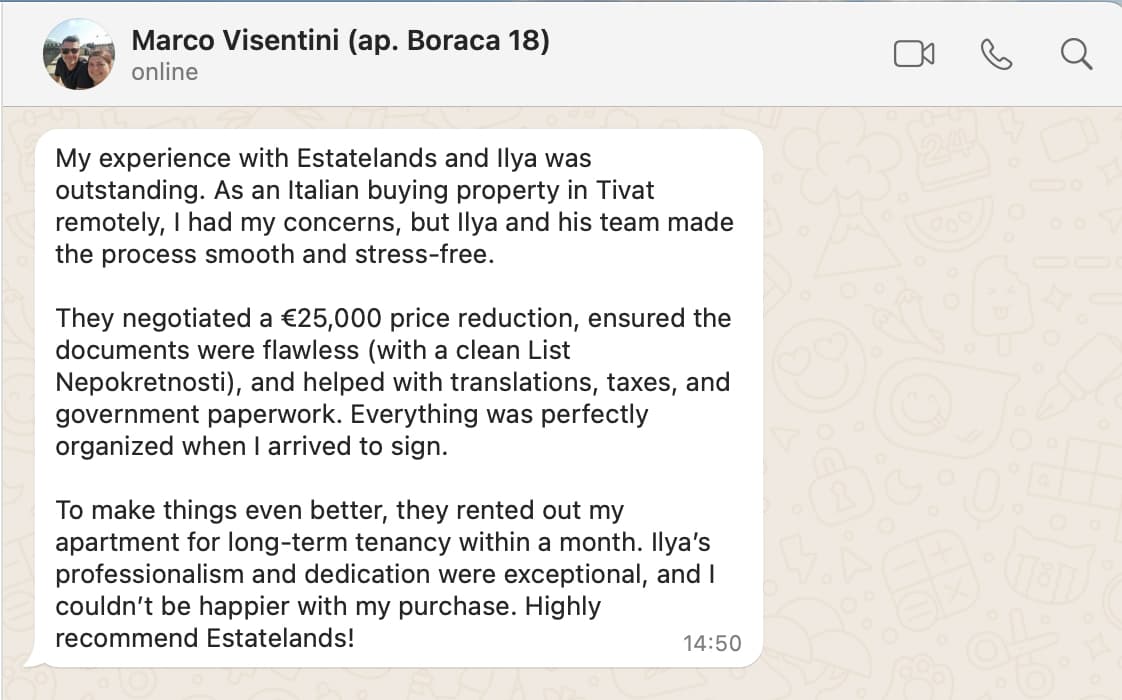Open the search in chat icon
The height and width of the screenshot is (700, 1122).
[x=1076, y=54]
